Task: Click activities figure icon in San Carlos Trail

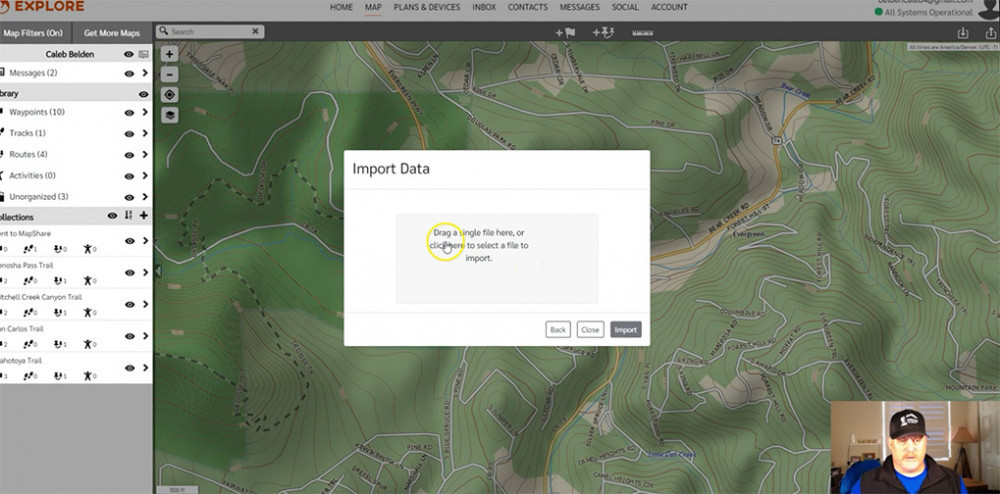Action: [x=90, y=344]
